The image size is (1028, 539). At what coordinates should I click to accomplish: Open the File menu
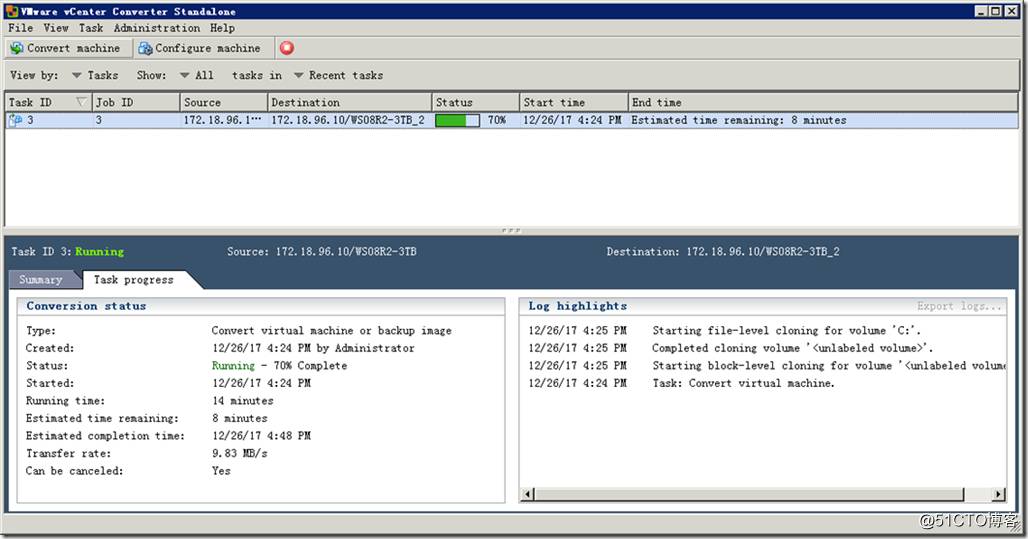20,28
